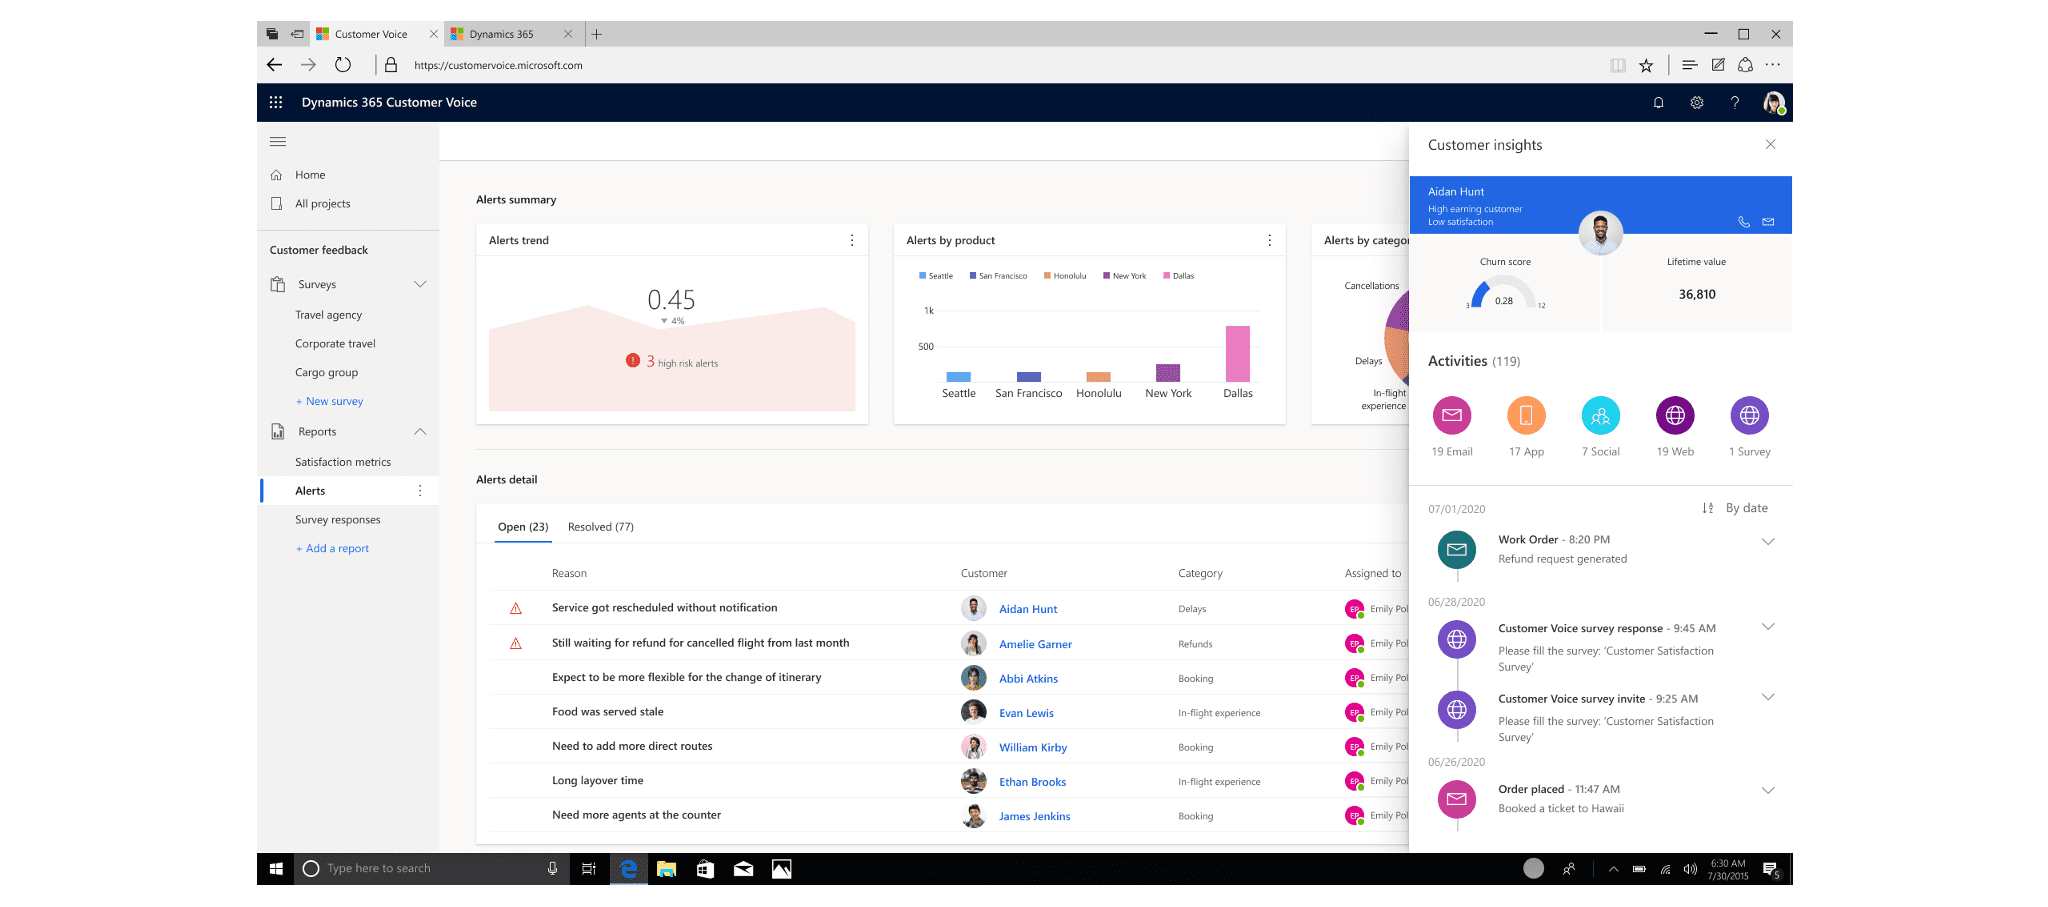The width and height of the screenshot is (2048, 907).
Task: Open Evan Lewis customer link
Action: [1026, 713]
